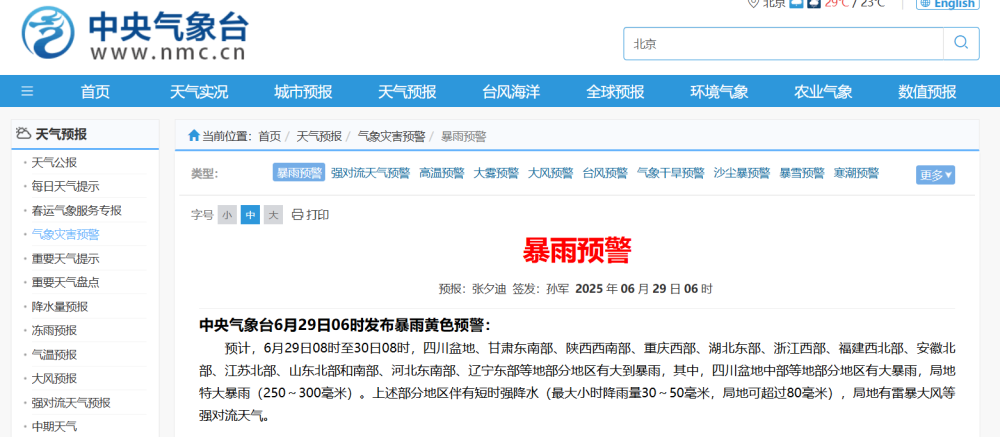
Task: Open the hamburger menu in navigation bar
Action: click(27, 91)
